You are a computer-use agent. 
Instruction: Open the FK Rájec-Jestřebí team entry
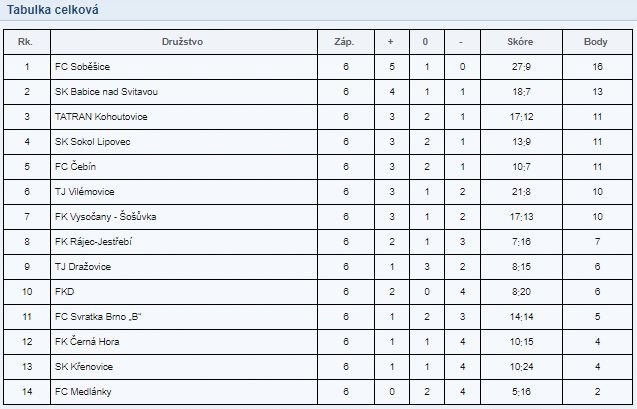tap(93, 242)
